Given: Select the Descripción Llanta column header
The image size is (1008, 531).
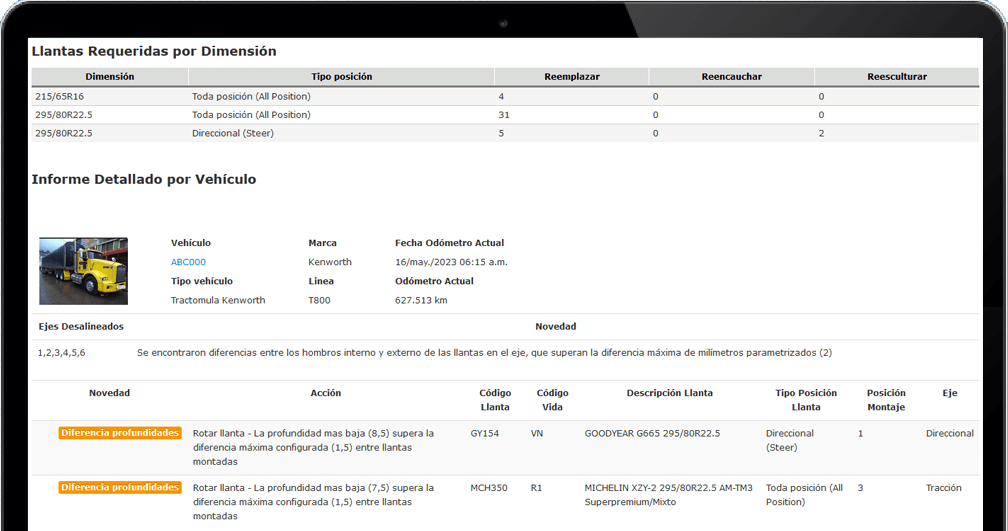Looking at the screenshot, I should [x=669, y=393].
